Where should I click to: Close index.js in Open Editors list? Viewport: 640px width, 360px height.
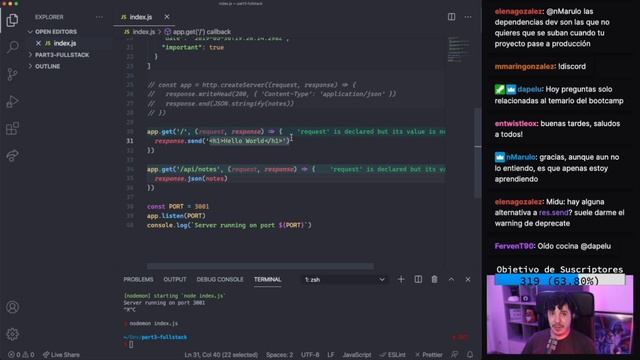38,43
